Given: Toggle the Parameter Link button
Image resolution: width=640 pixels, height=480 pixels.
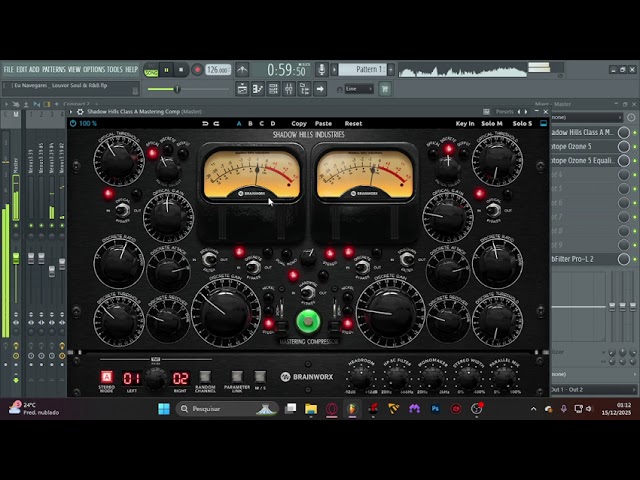Looking at the screenshot, I should [237, 377].
